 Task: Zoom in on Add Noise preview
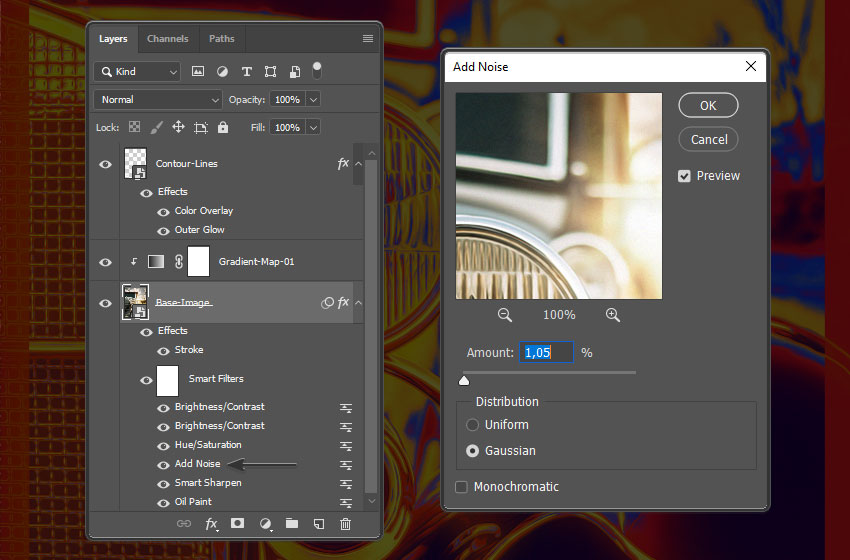tap(613, 315)
